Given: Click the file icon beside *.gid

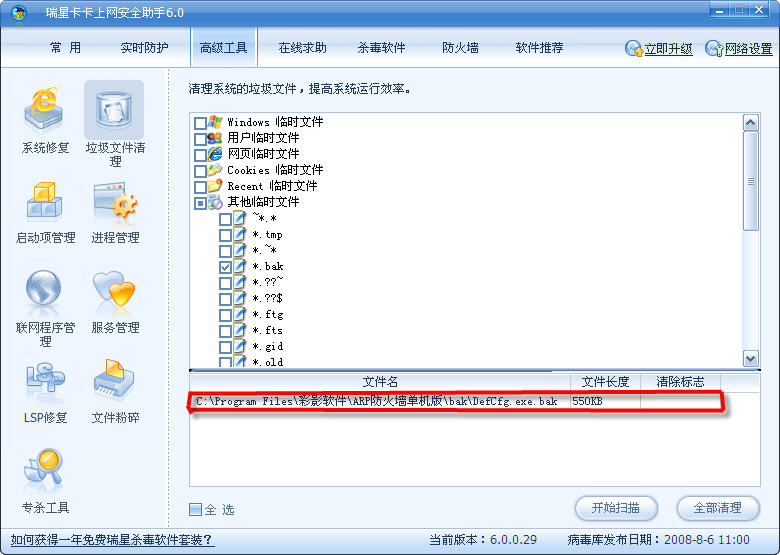Looking at the screenshot, I should [239, 346].
